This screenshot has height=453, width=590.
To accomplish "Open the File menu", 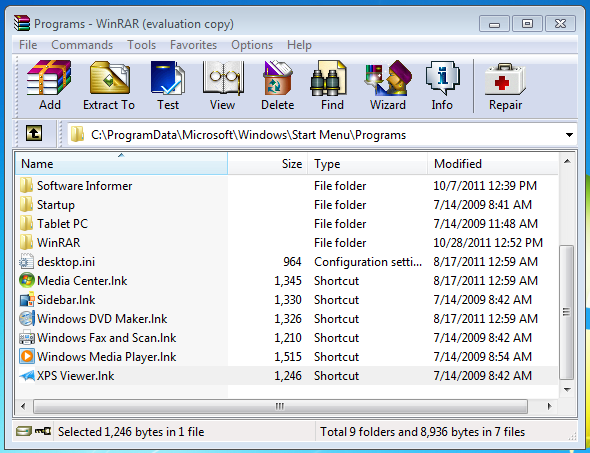I will pyautogui.click(x=28, y=45).
